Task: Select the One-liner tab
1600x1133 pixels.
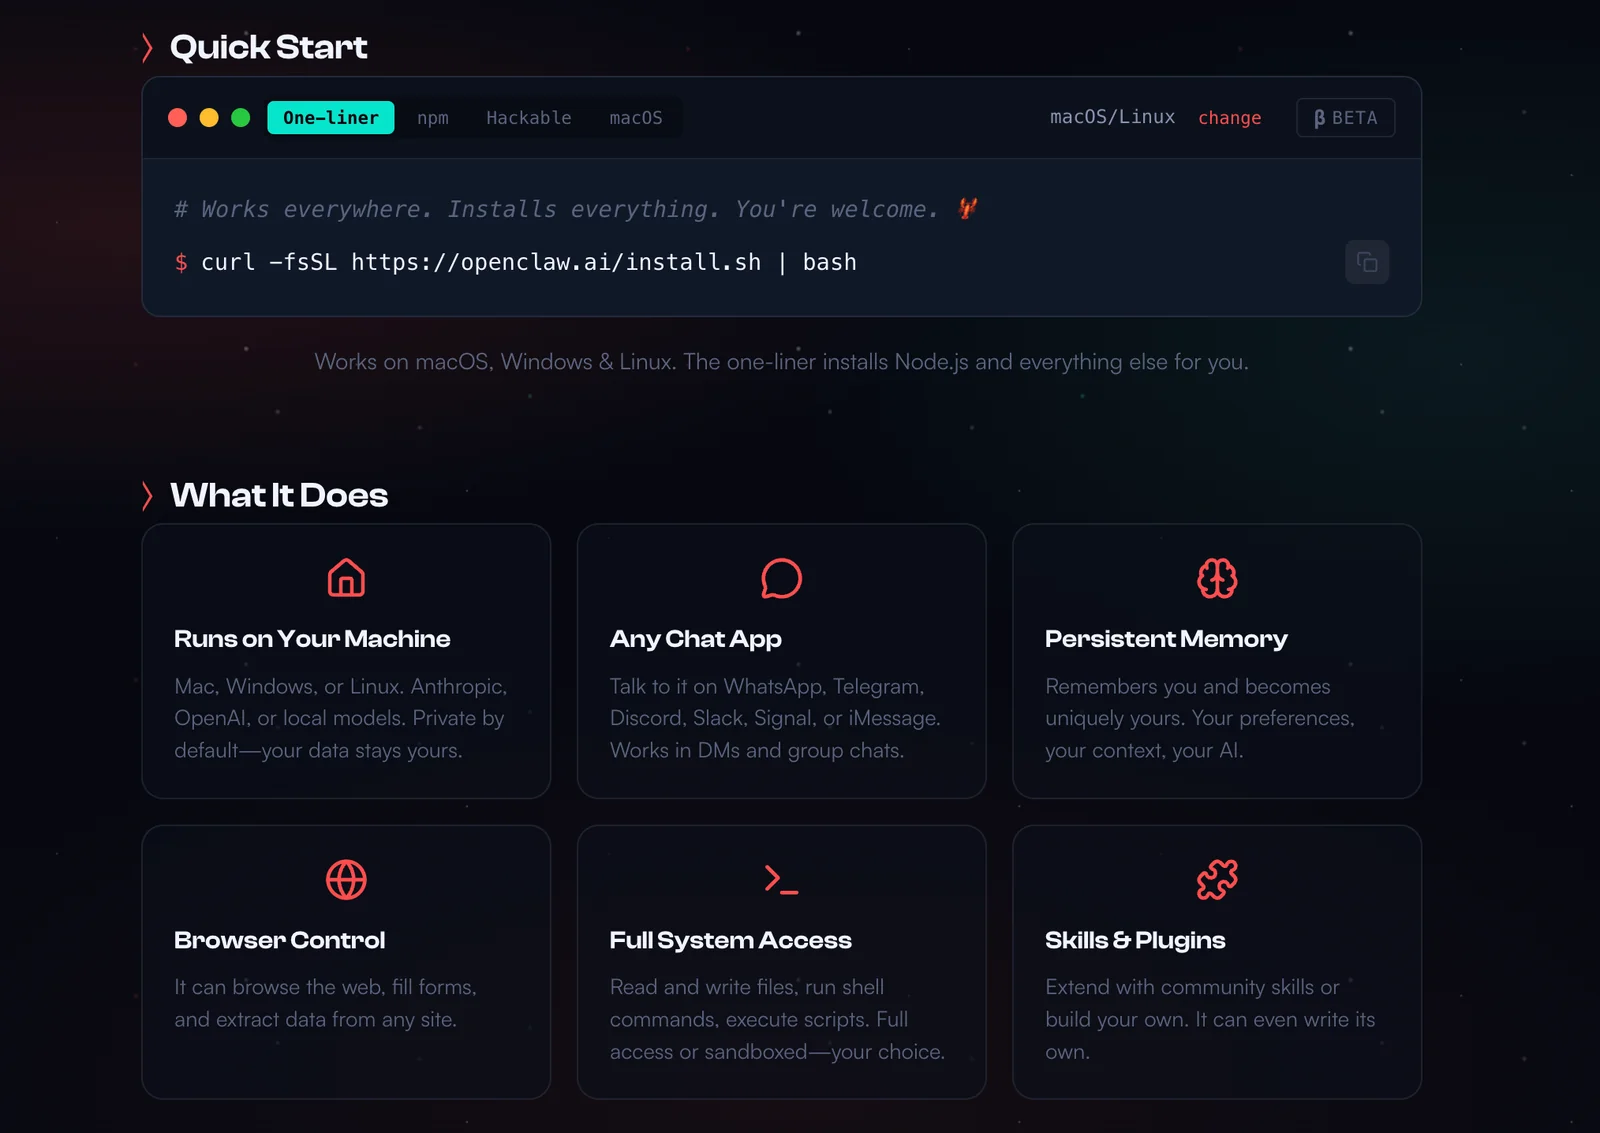Action: click(330, 118)
